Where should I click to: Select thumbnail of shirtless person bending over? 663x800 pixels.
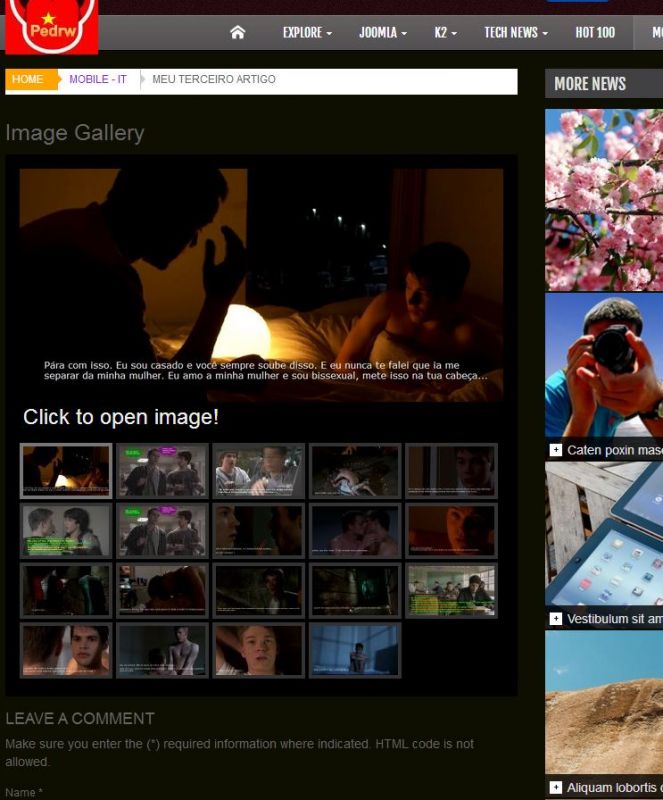[162, 590]
